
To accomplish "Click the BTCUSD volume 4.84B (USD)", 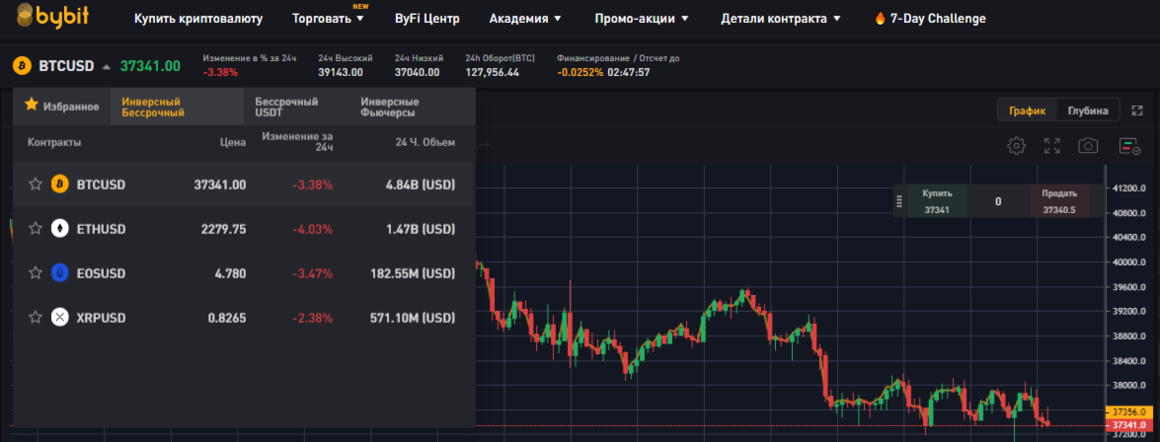I will tap(420, 184).
